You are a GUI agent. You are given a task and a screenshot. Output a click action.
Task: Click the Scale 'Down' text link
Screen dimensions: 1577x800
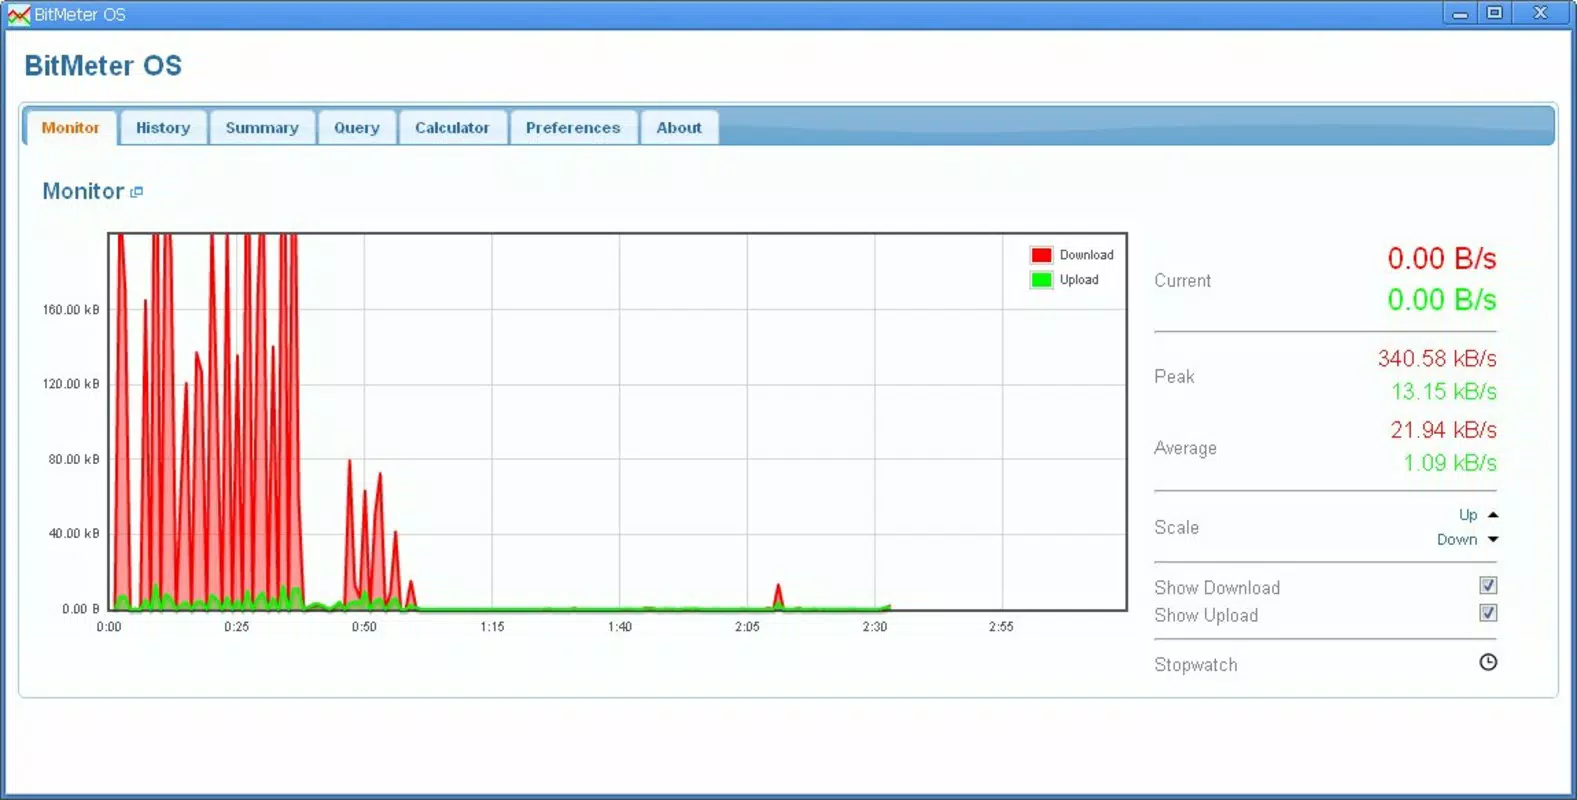click(1457, 540)
